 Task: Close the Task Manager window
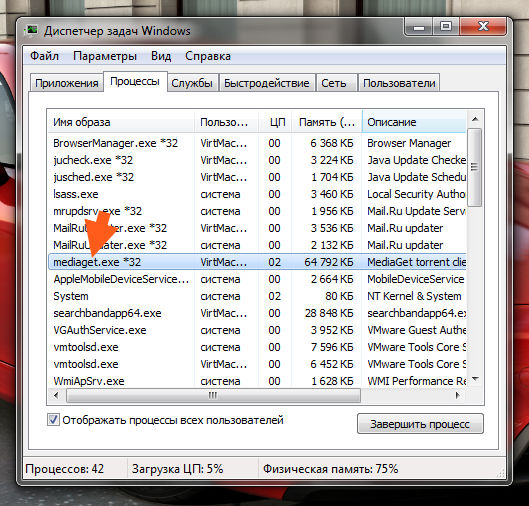point(483,27)
